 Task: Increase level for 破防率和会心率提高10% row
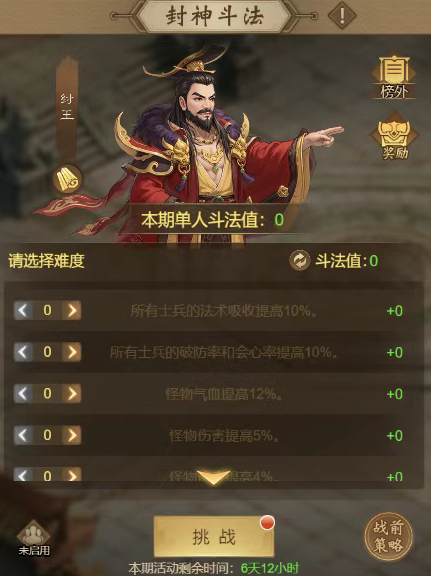click(x=72, y=352)
